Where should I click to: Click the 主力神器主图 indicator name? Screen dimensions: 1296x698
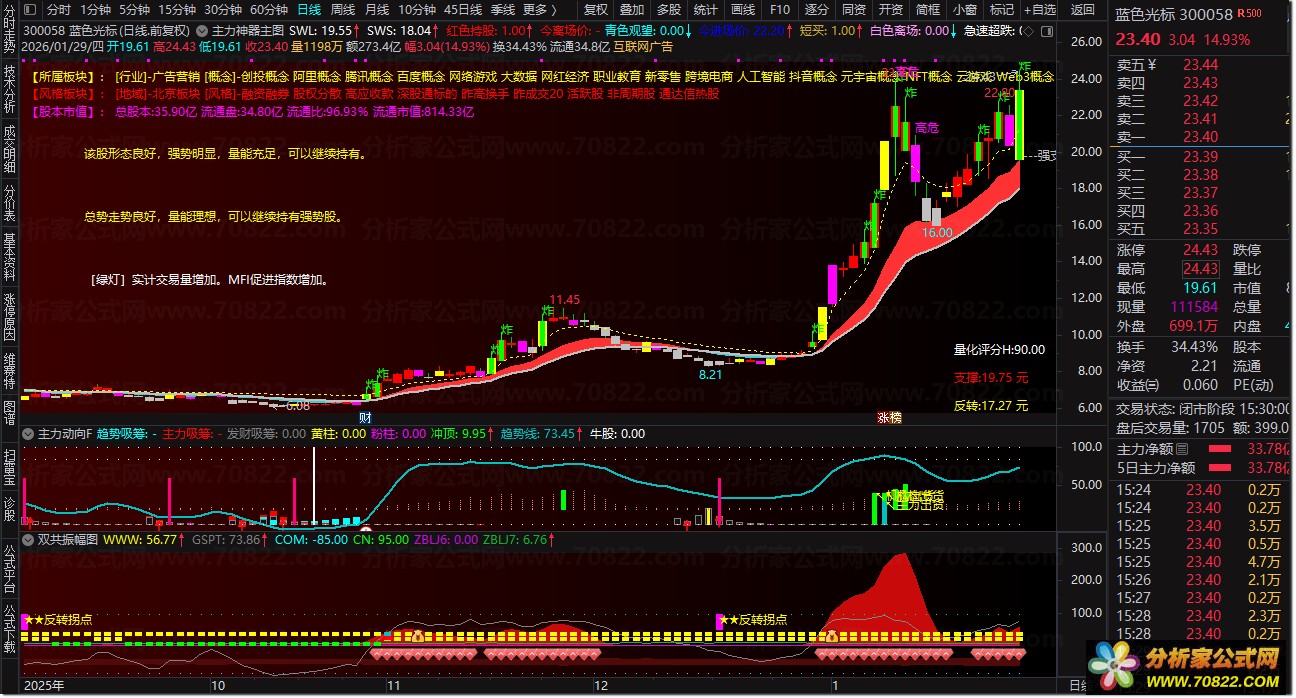248,30
